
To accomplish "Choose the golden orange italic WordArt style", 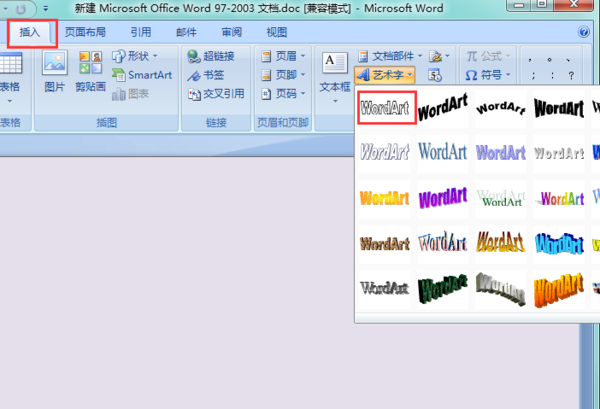I will pos(501,244).
